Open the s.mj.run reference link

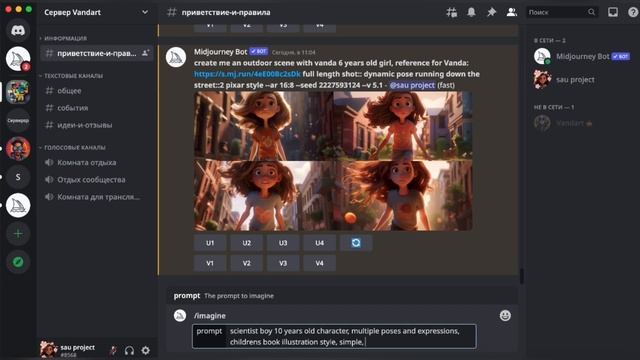247,74
